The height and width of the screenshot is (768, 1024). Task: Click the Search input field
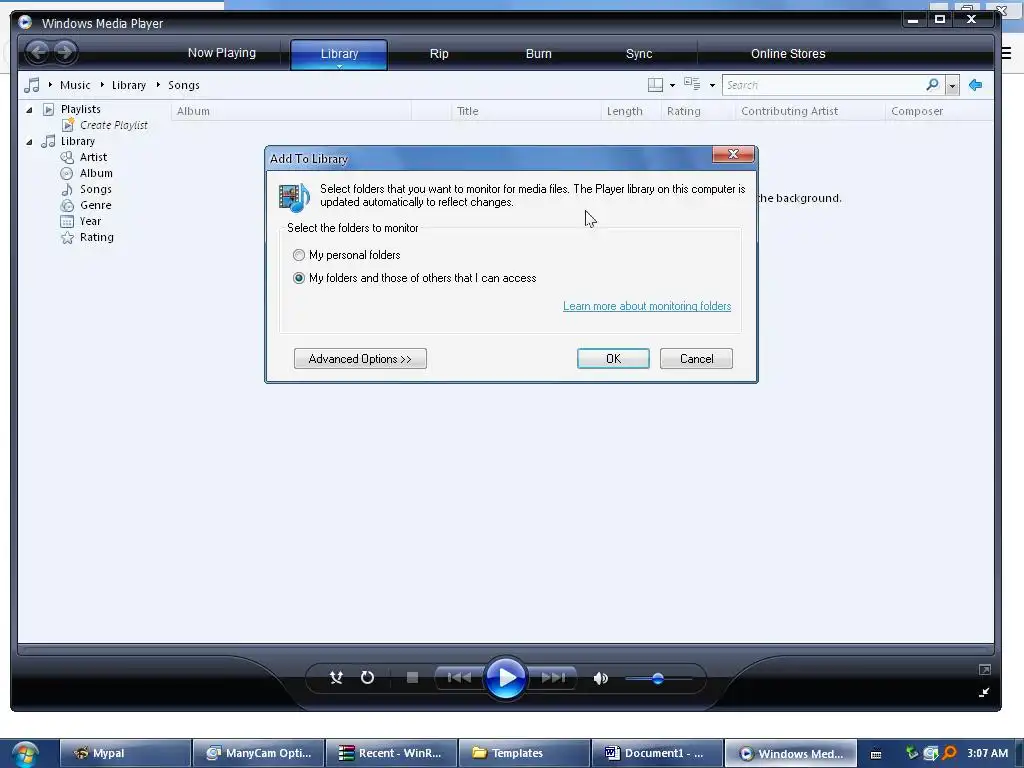coord(824,85)
